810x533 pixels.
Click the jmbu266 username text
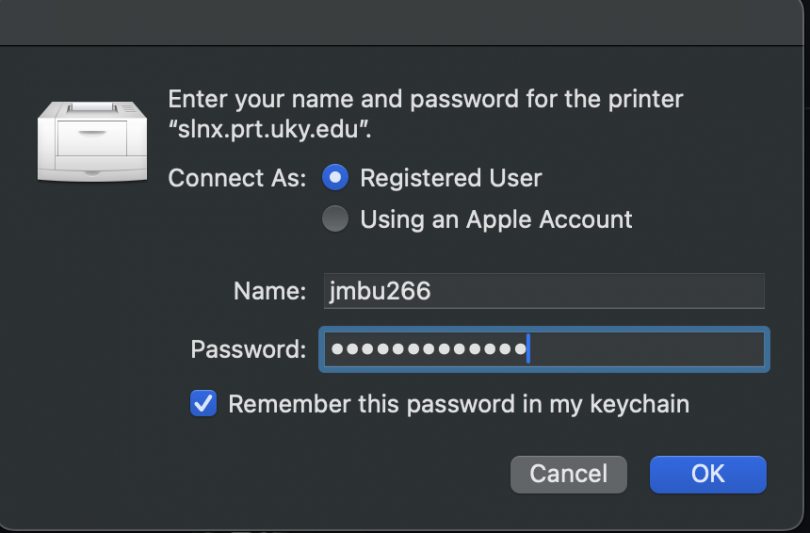pos(380,291)
